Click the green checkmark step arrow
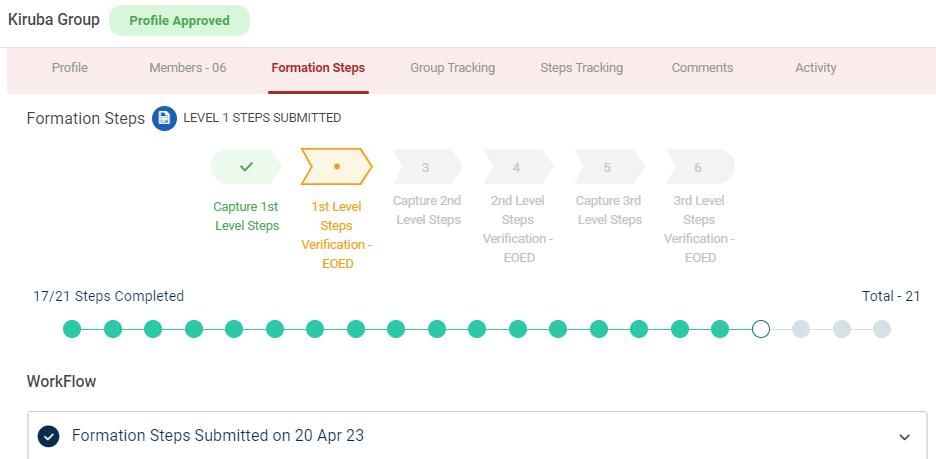The width and height of the screenshot is (936, 459). click(246, 167)
